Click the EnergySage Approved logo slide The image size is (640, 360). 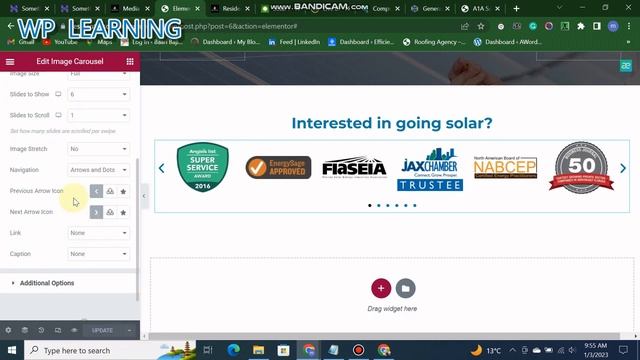[278, 167]
